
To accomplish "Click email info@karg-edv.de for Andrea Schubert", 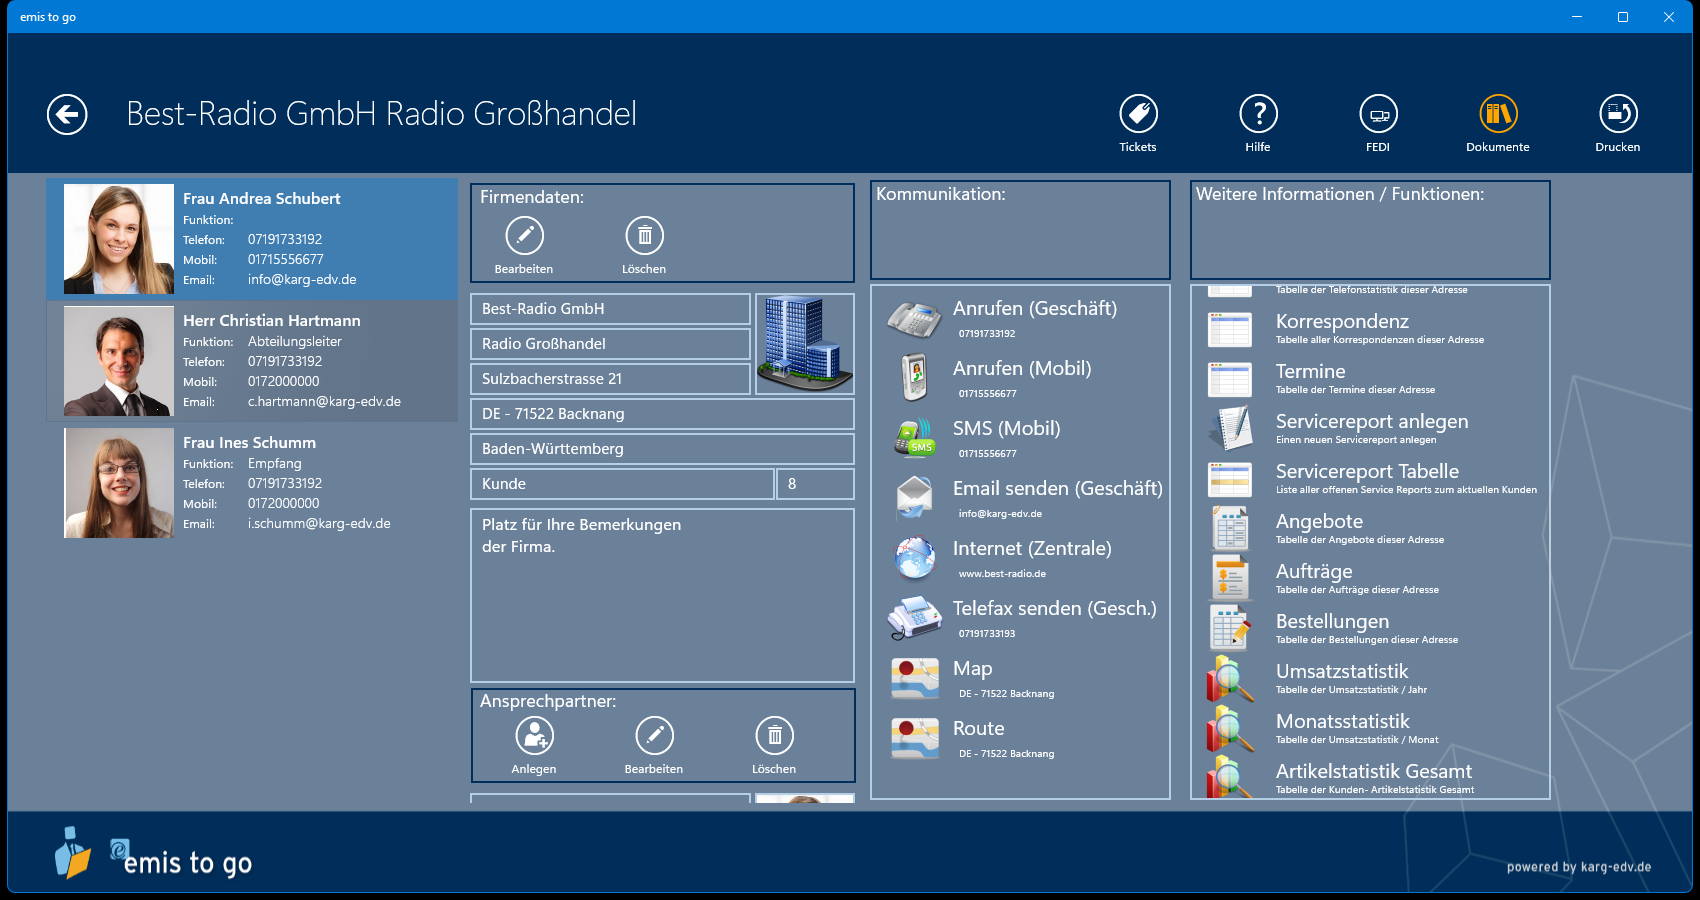I will click(x=302, y=280).
